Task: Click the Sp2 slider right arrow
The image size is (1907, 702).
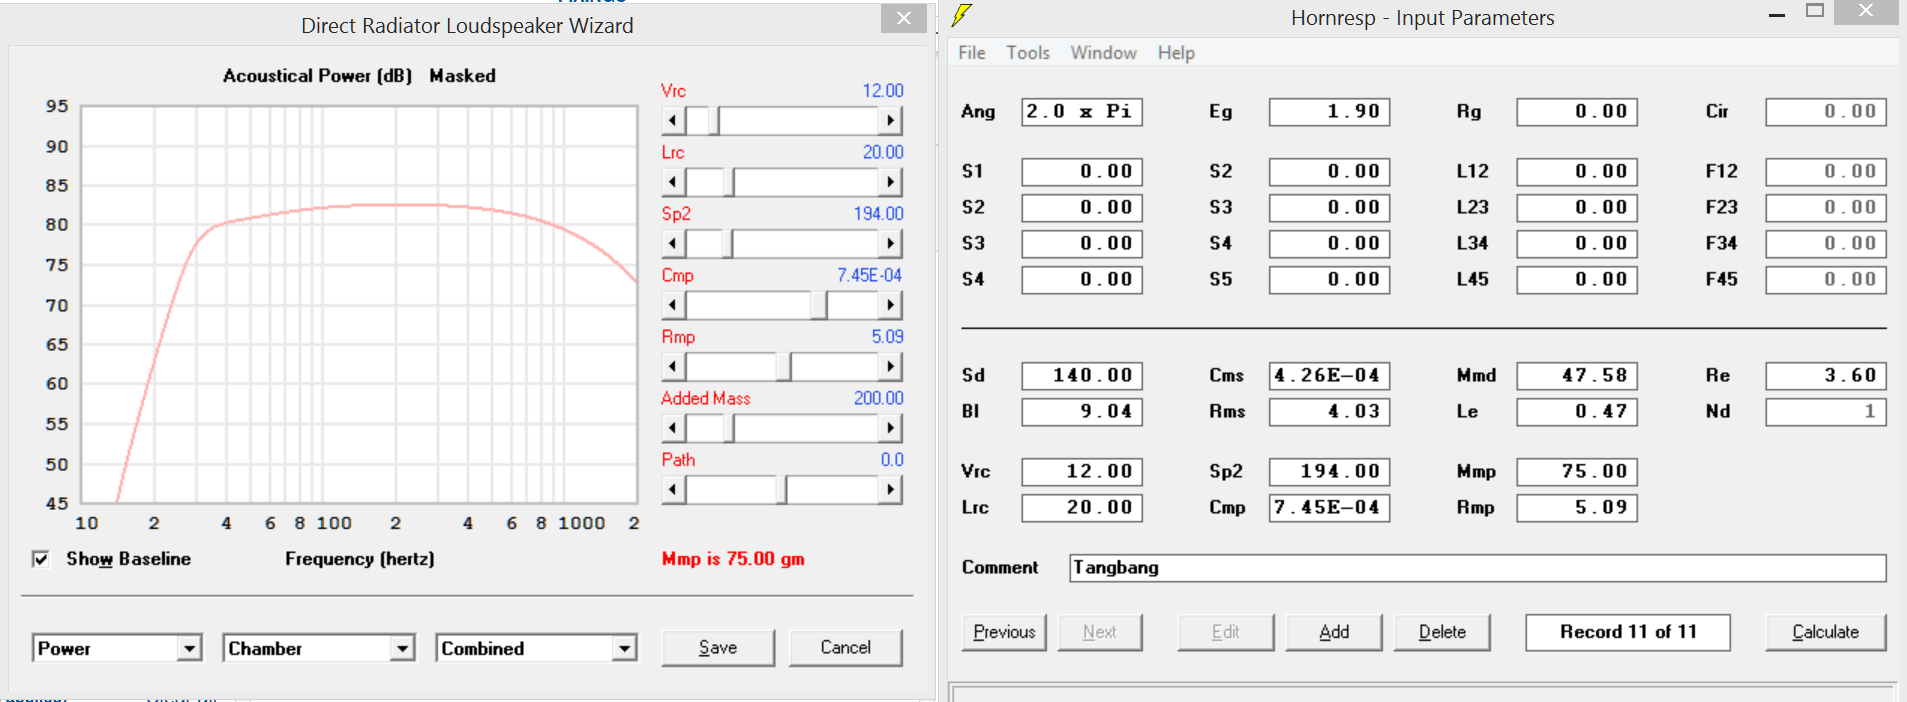Action: (890, 244)
